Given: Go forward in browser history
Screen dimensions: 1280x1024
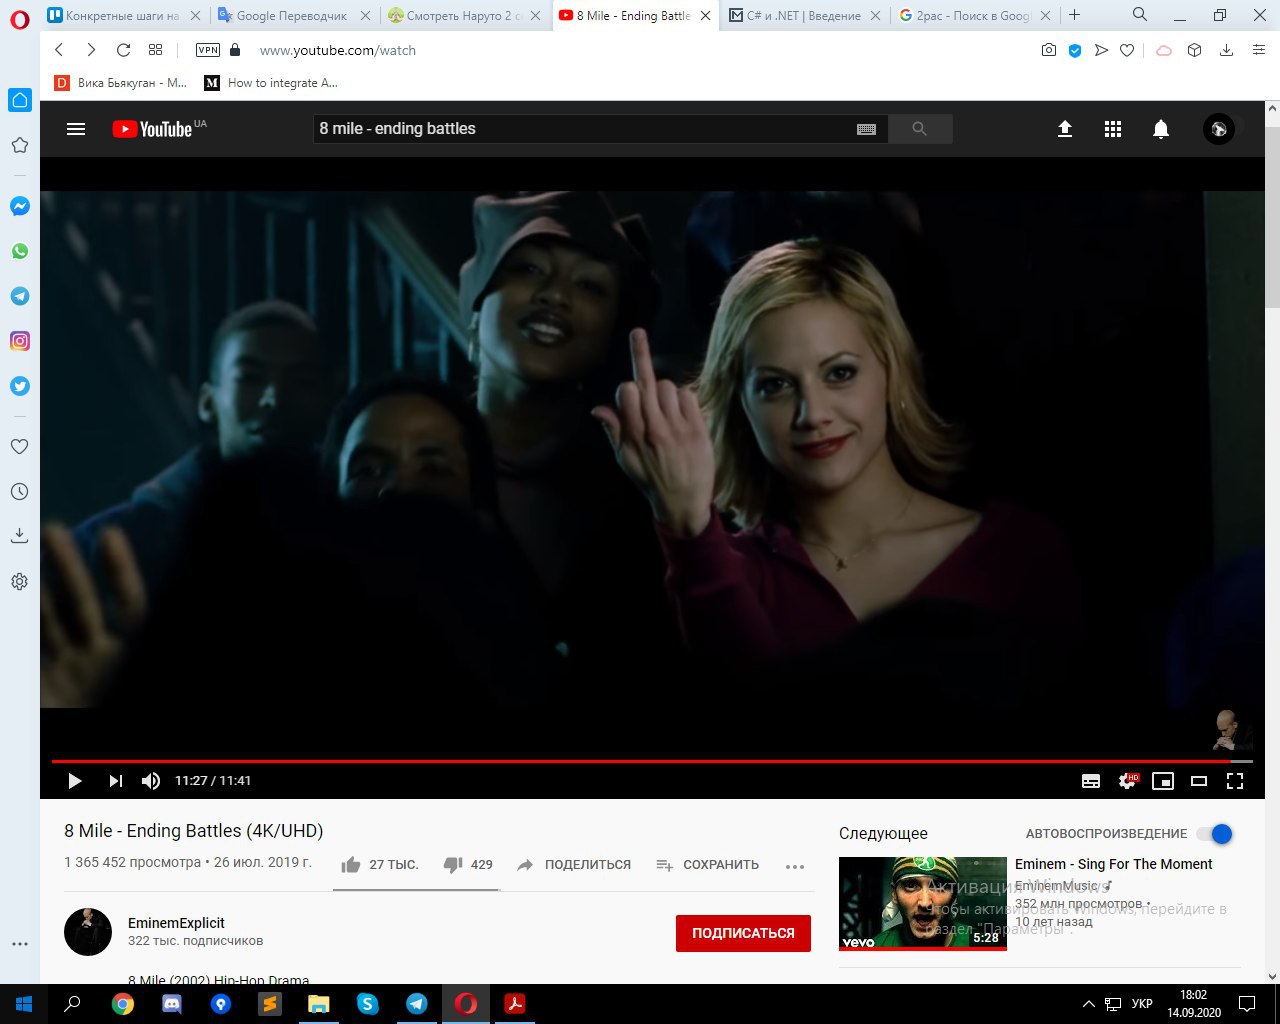Looking at the screenshot, I should [91, 50].
